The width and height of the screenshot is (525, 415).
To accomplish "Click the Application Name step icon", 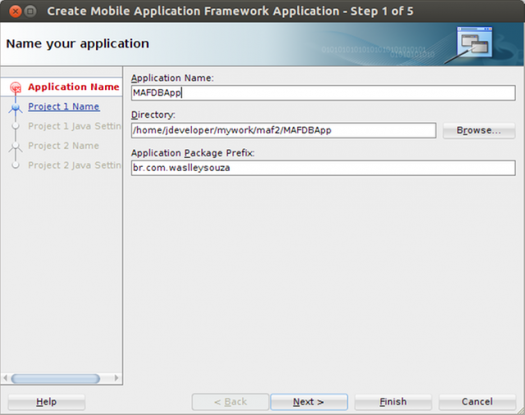I will tap(15, 87).
